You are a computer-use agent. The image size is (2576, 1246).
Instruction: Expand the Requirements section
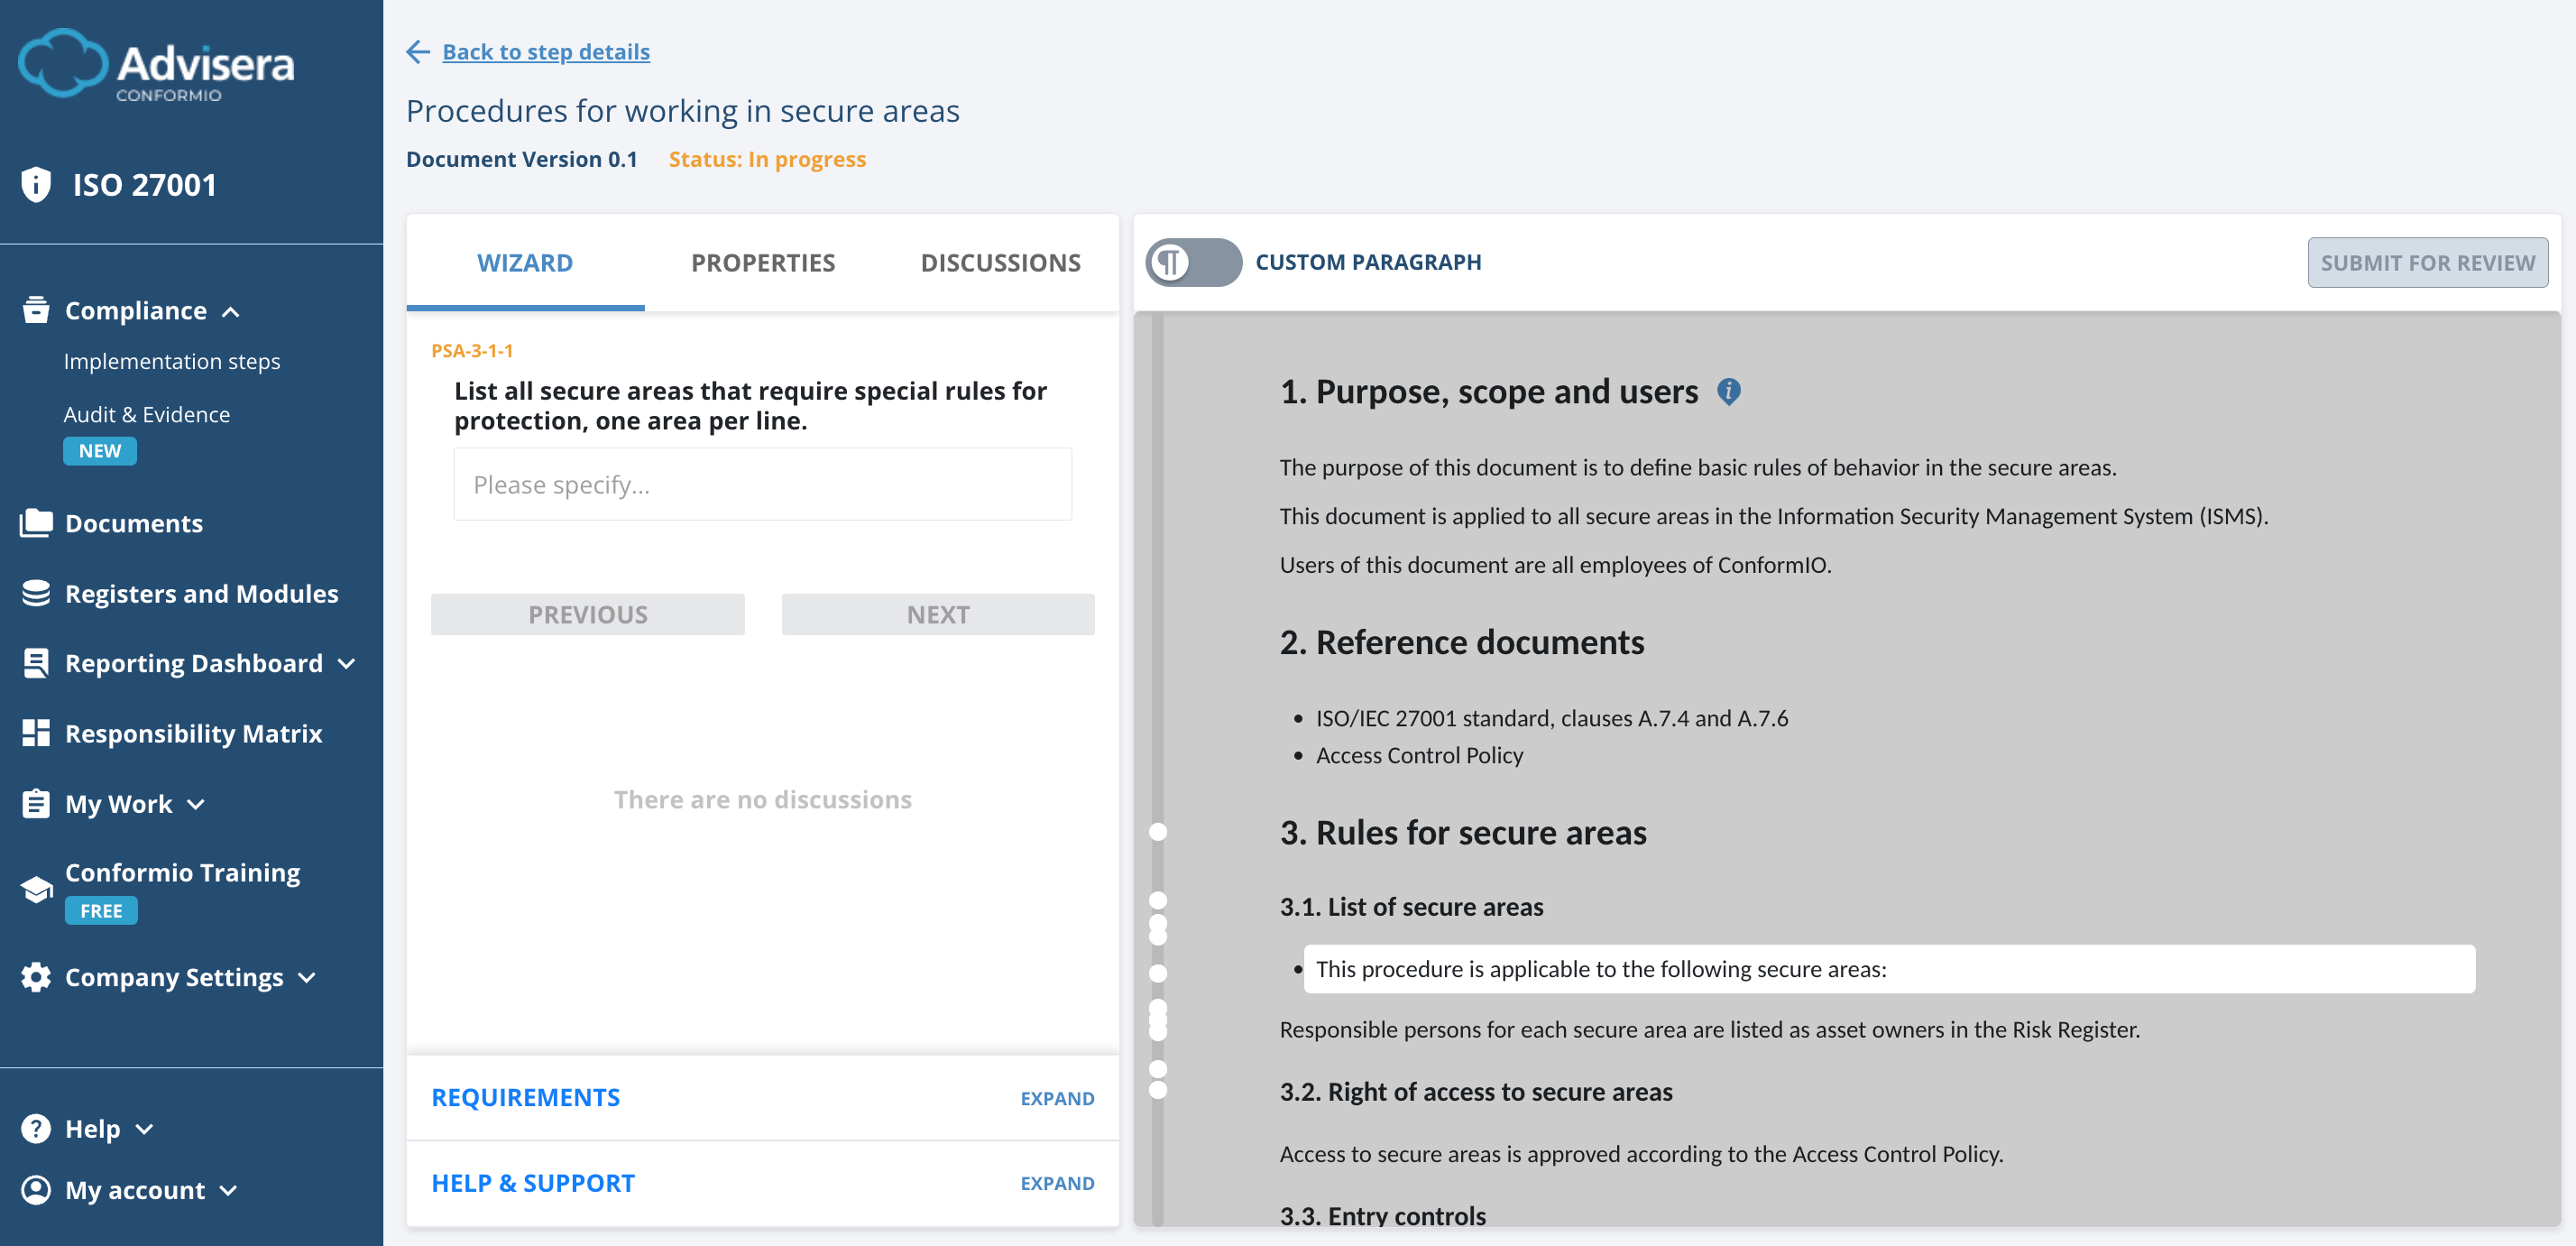coord(1057,1097)
